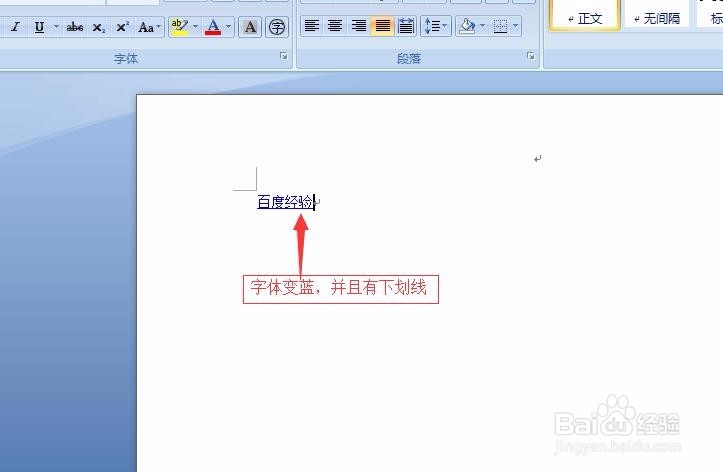
Task: Open highlight color dropdown arrow
Action: point(195,27)
